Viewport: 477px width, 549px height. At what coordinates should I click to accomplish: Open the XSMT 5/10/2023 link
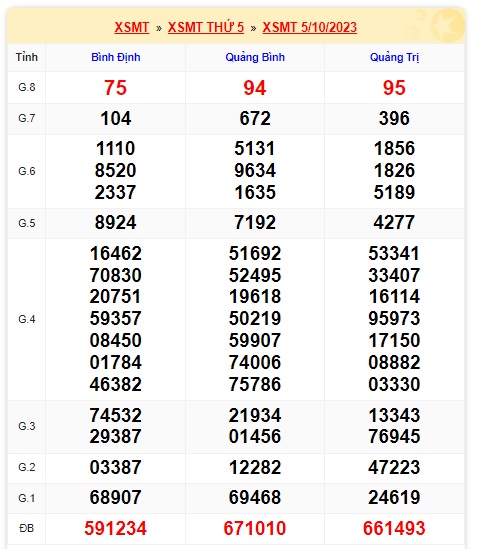click(310, 27)
